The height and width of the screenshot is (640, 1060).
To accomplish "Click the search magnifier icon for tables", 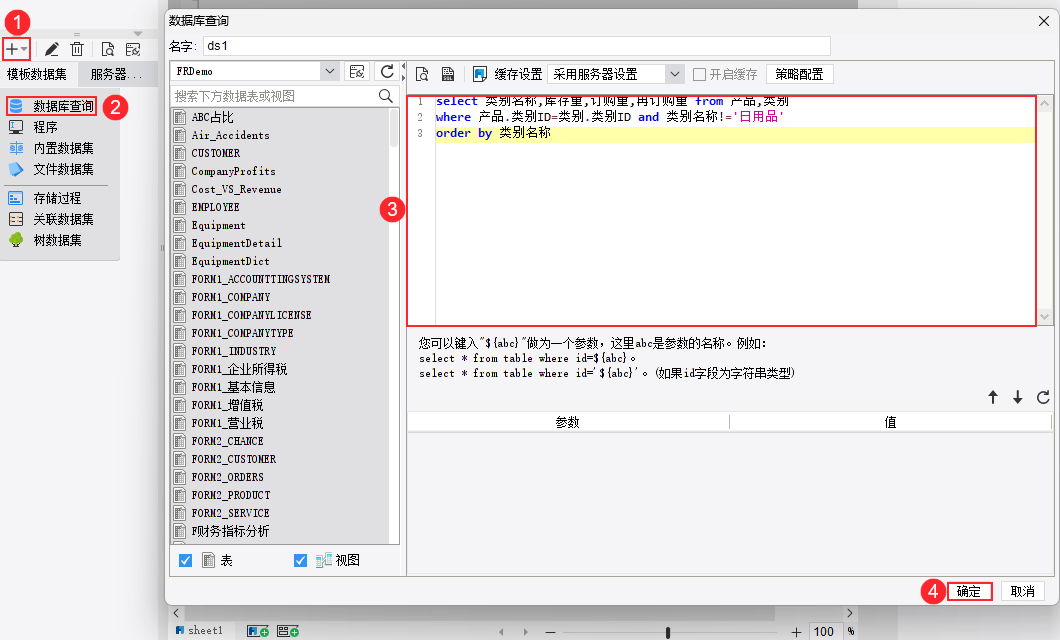I will click(386, 96).
